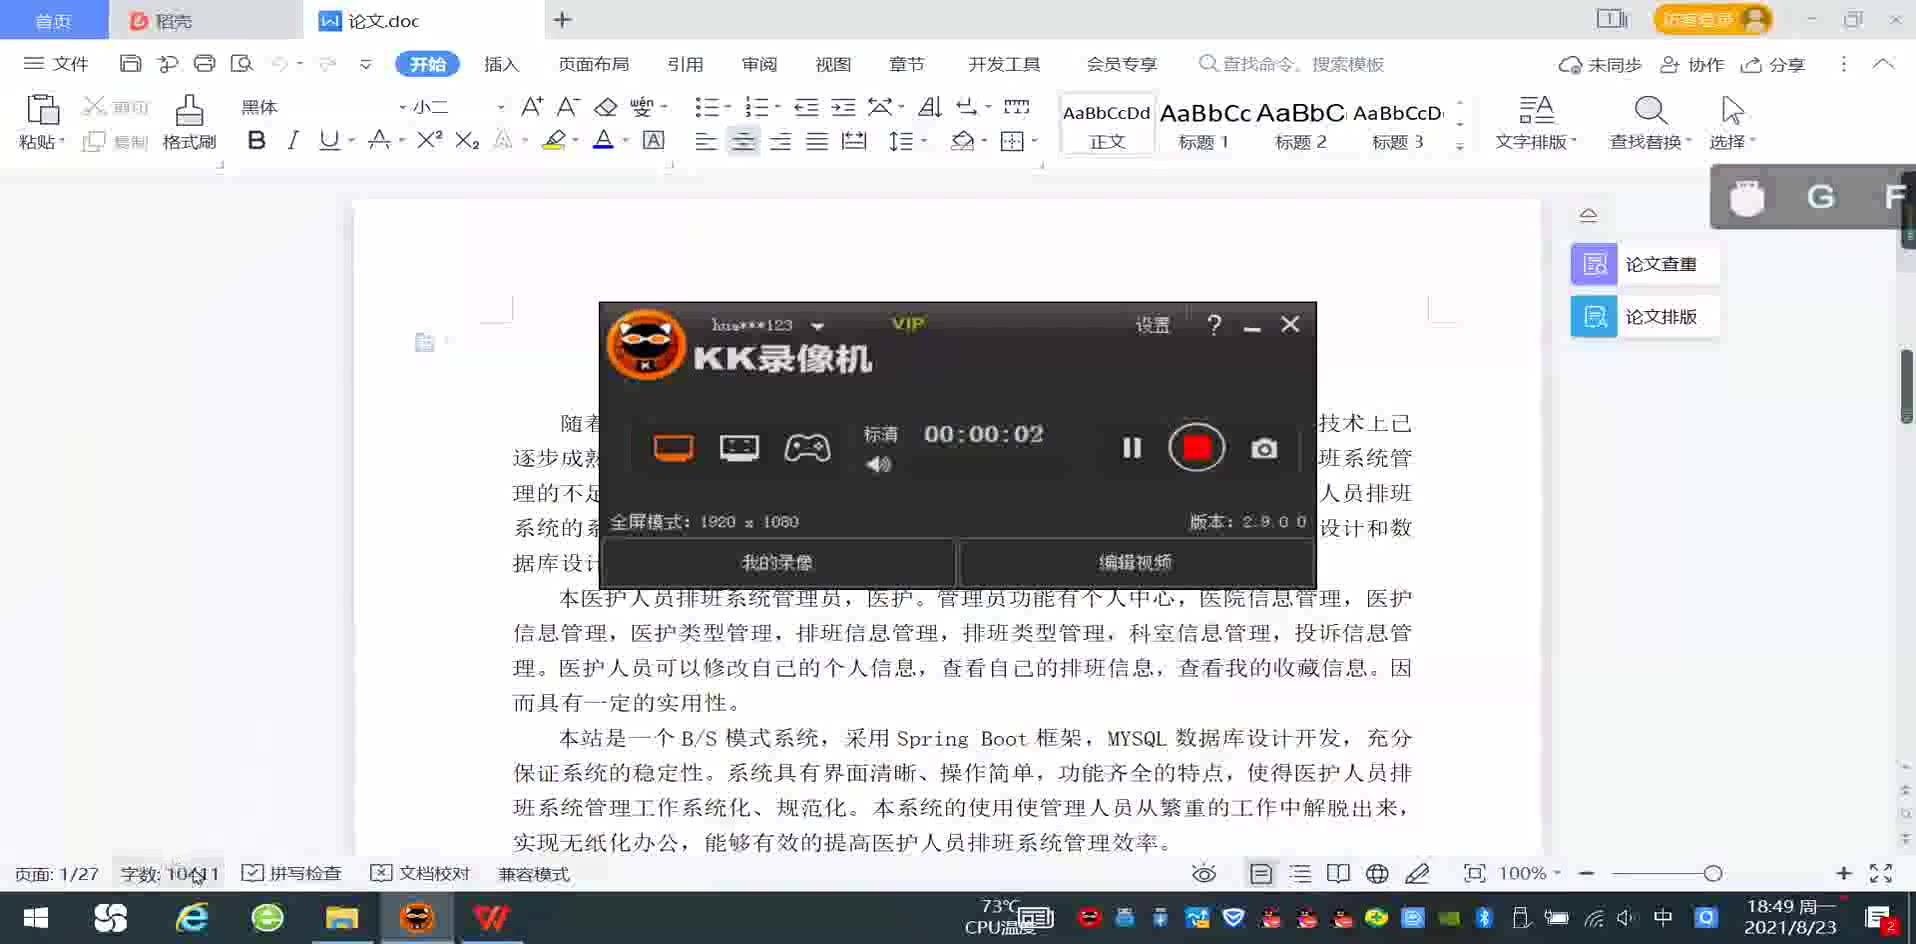1916x944 pixels.
Task: Click the superscript icon
Action: click(429, 141)
